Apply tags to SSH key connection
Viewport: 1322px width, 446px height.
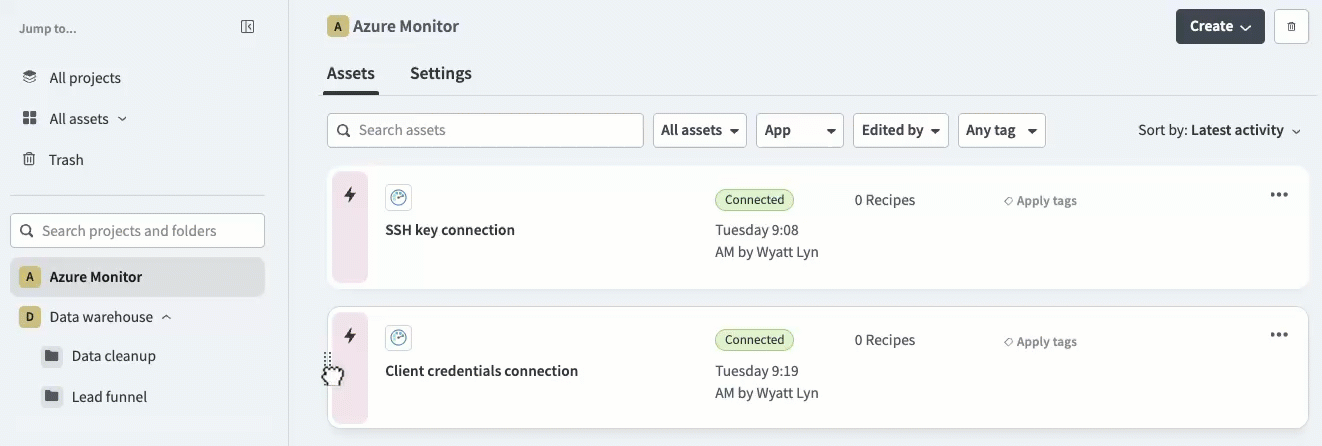tap(1046, 201)
